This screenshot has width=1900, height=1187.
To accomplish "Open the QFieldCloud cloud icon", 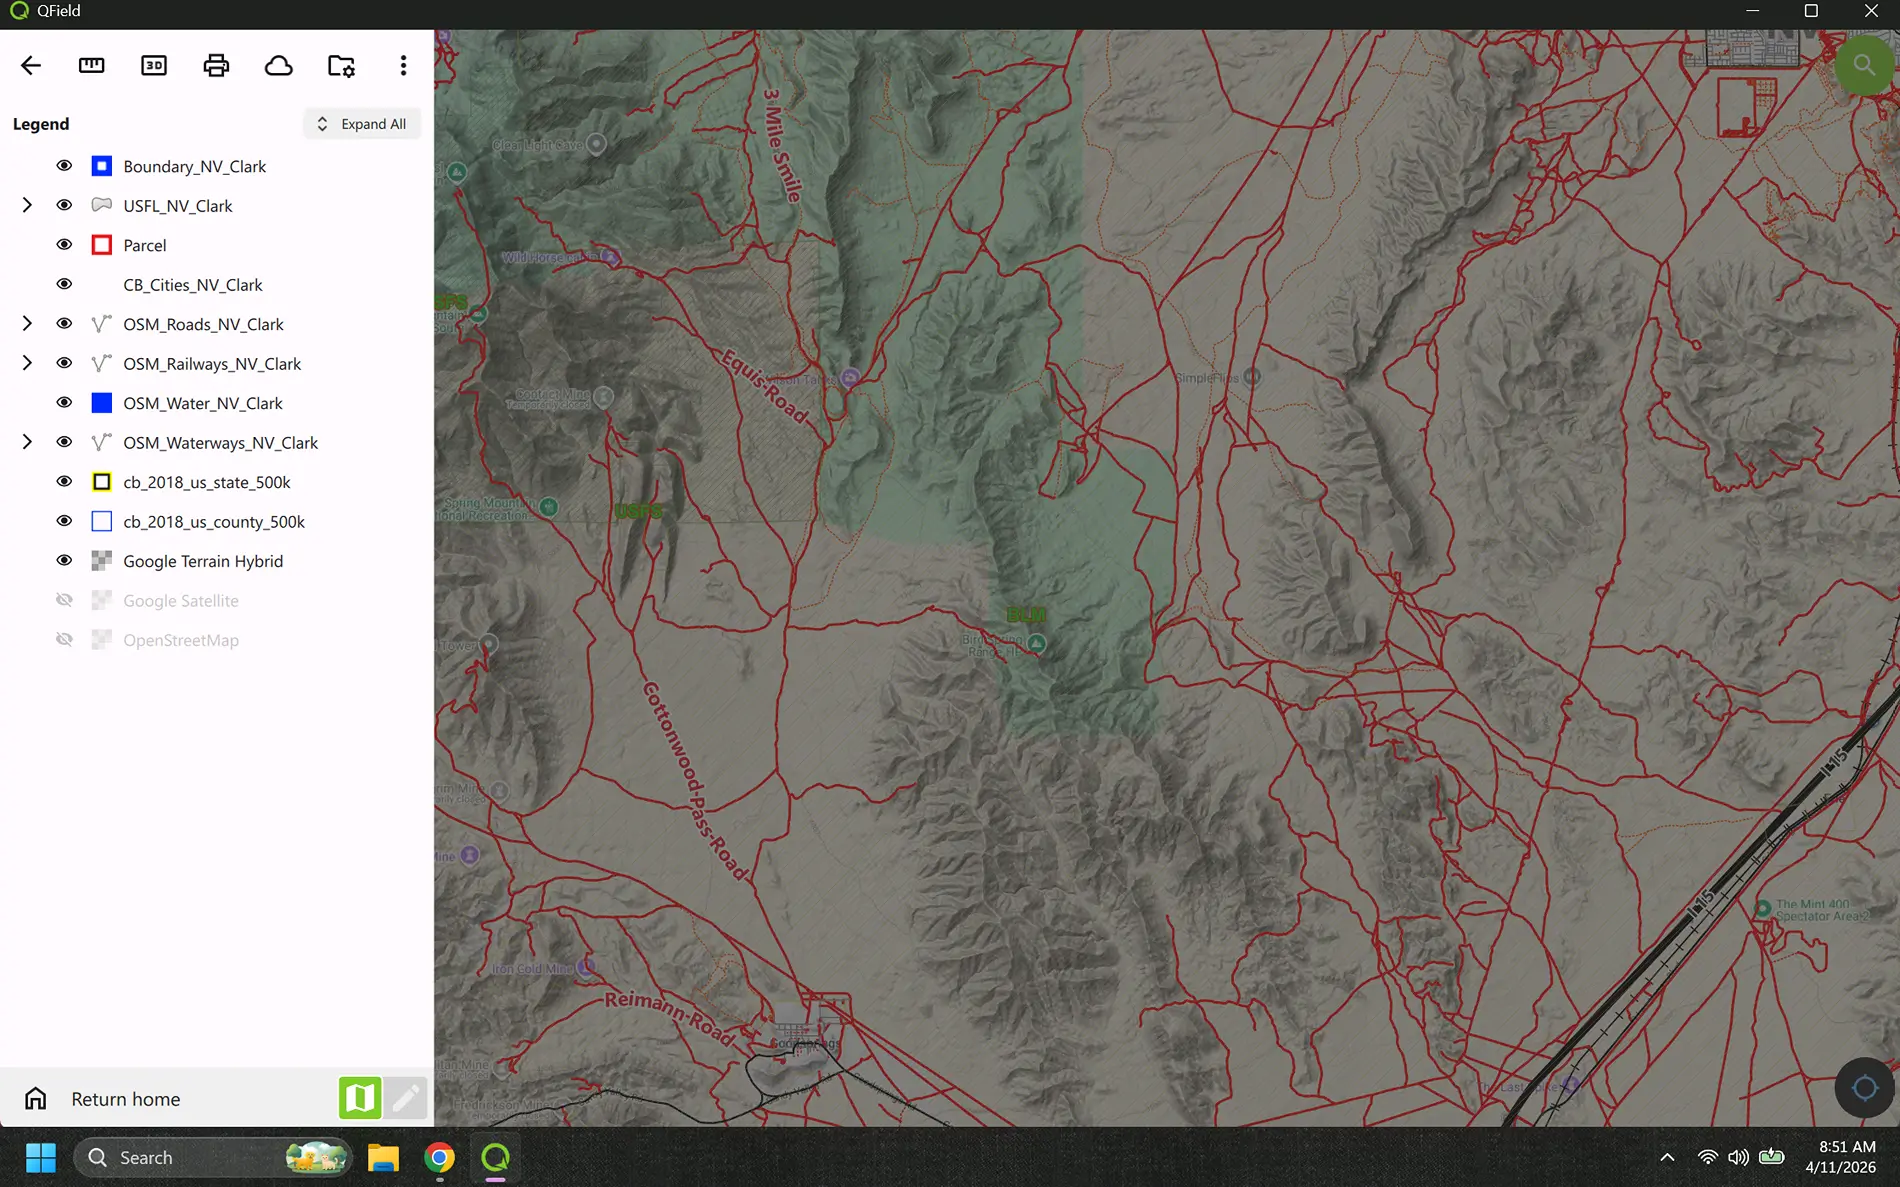I will point(279,66).
